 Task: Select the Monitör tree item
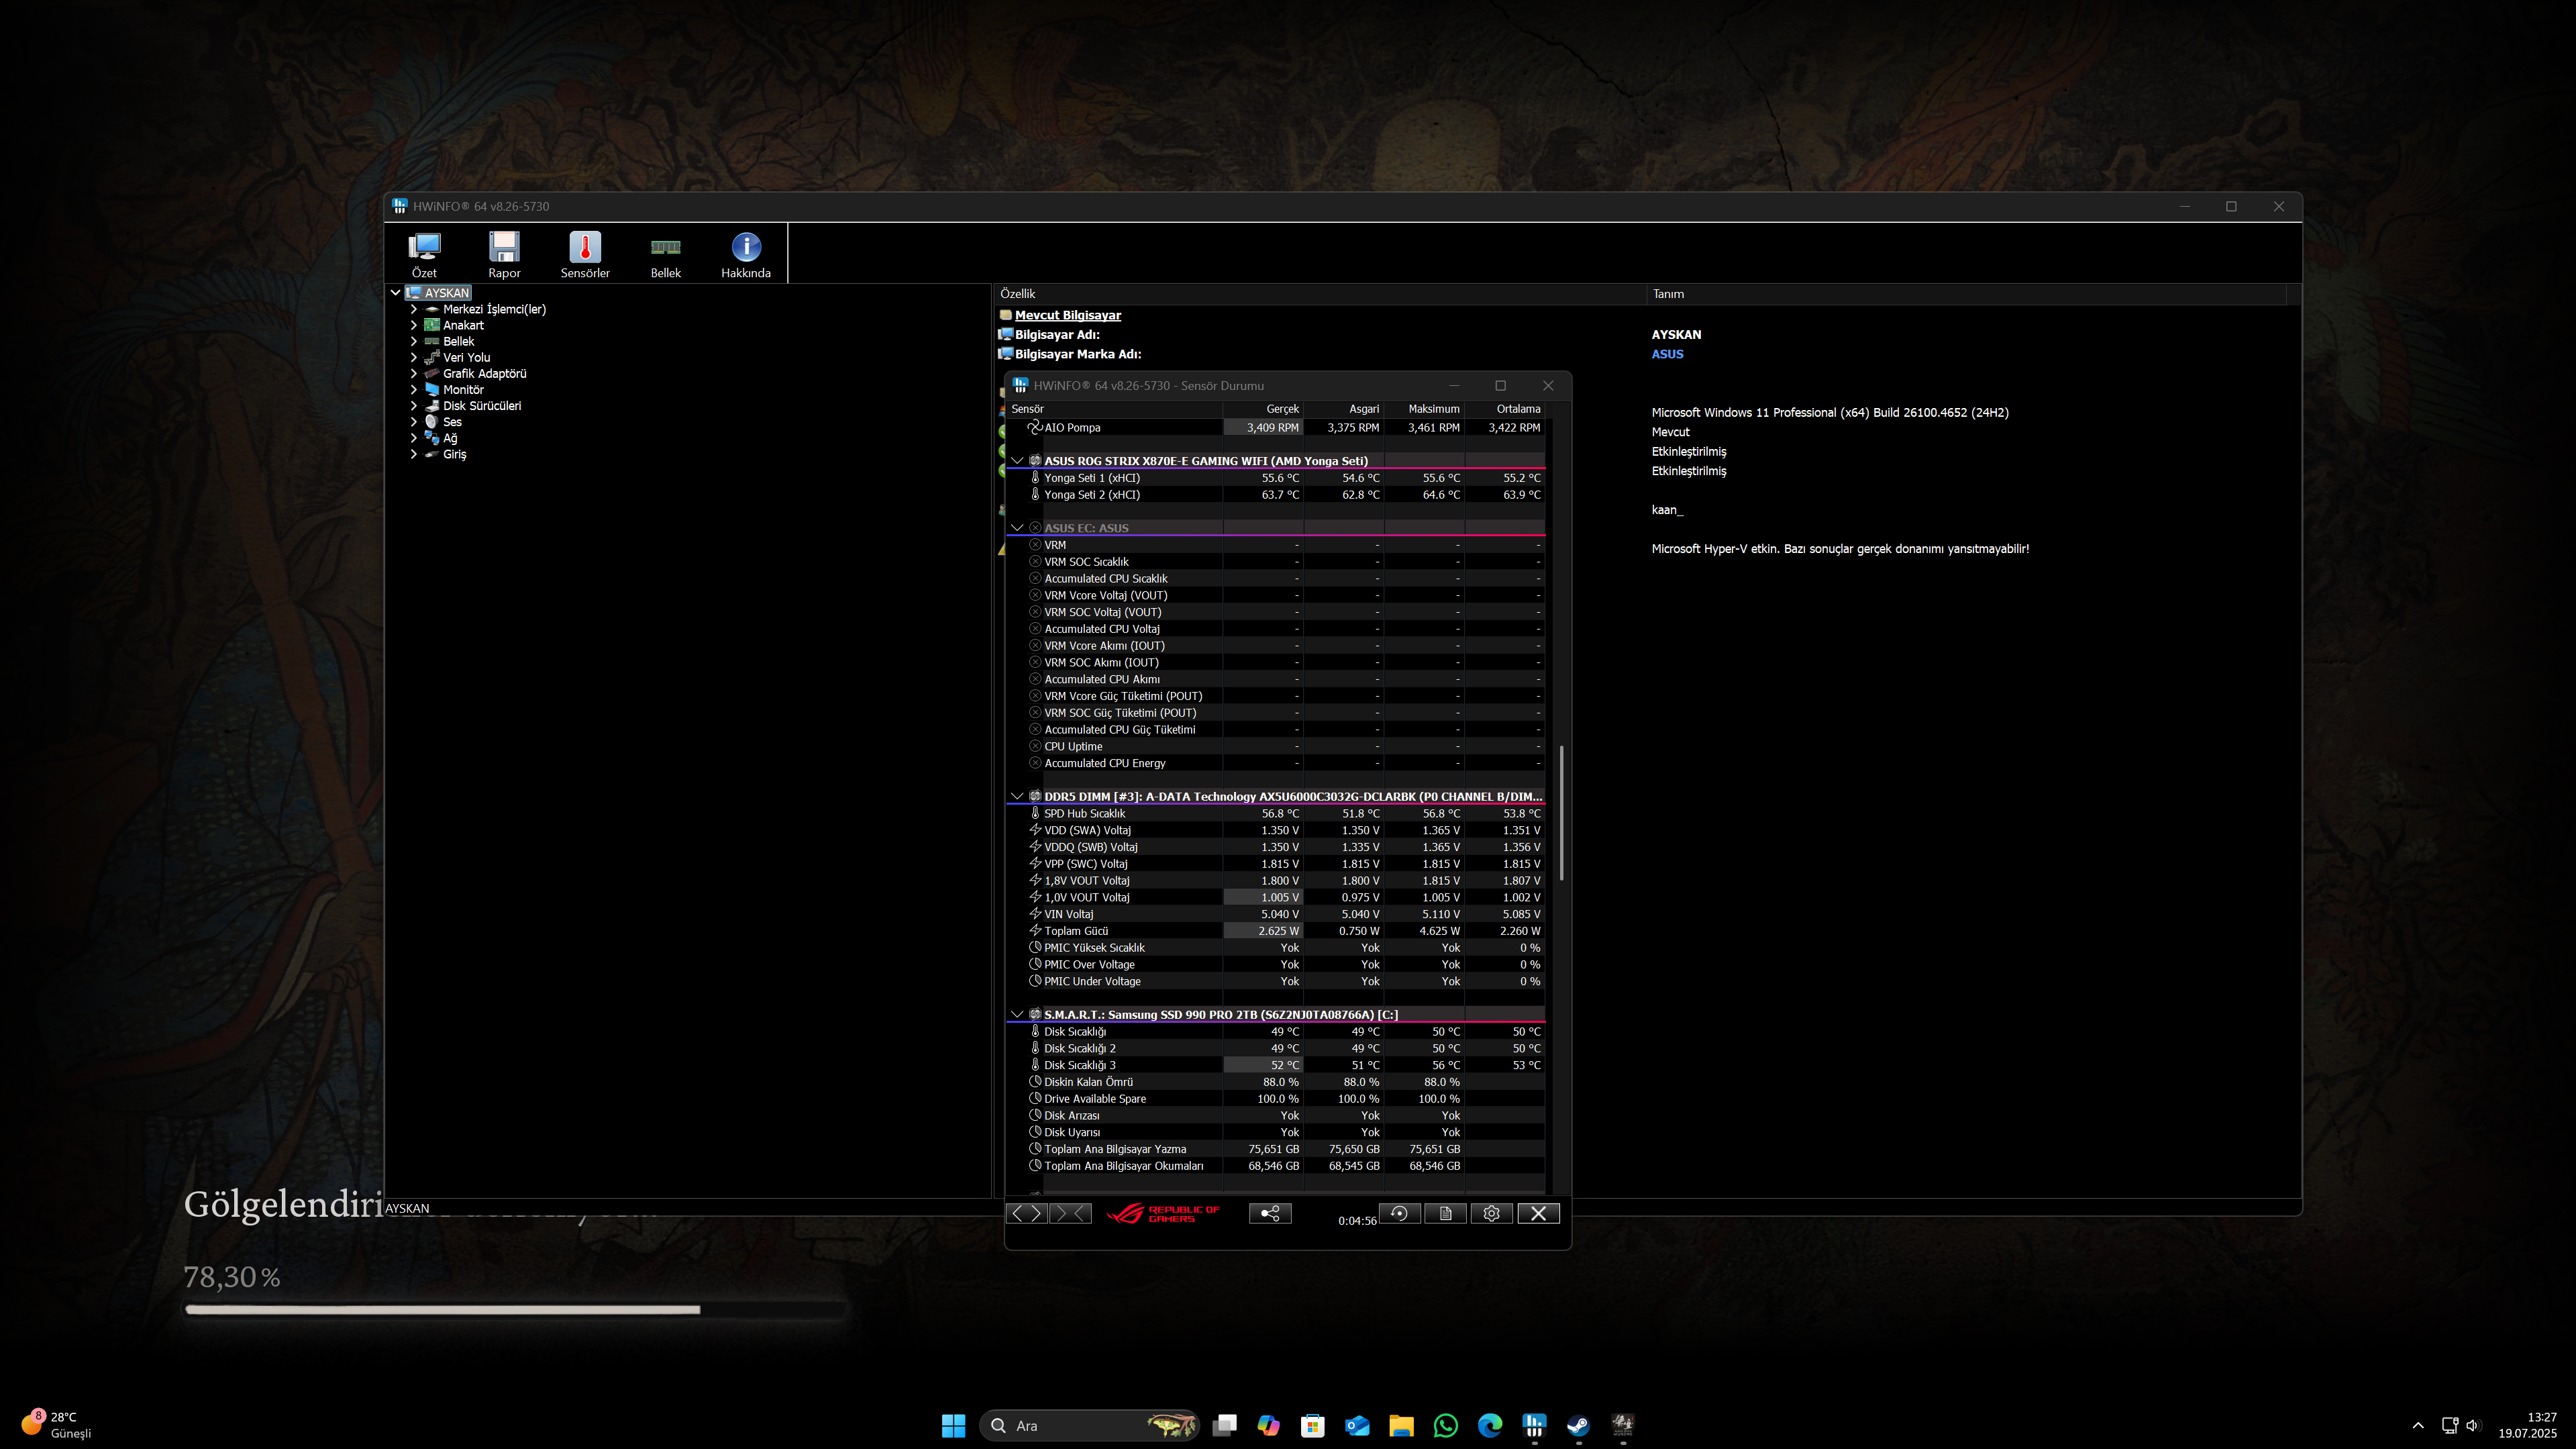[x=464, y=390]
